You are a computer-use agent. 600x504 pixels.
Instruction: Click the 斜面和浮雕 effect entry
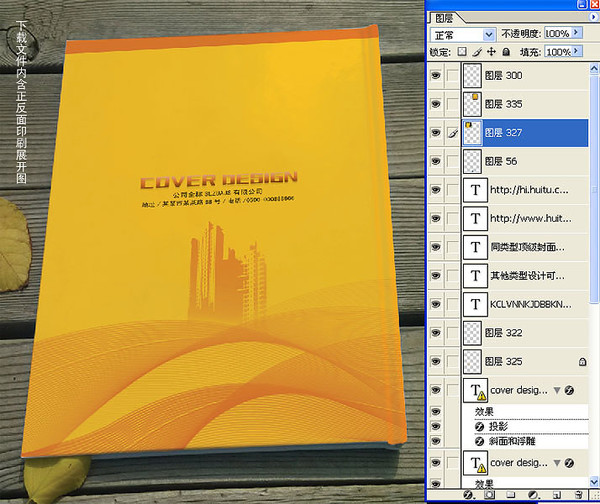pyautogui.click(x=512, y=442)
